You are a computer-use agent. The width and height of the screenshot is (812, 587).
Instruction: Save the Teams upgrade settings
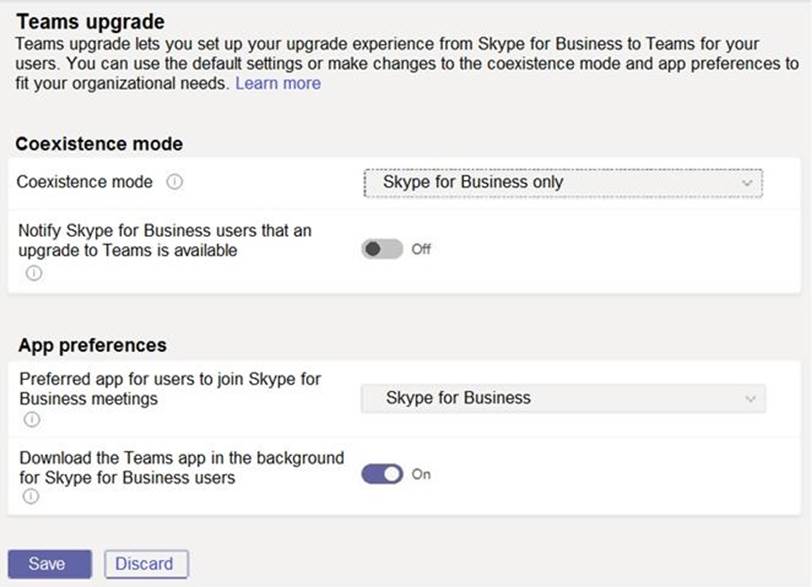pyautogui.click(x=48, y=564)
